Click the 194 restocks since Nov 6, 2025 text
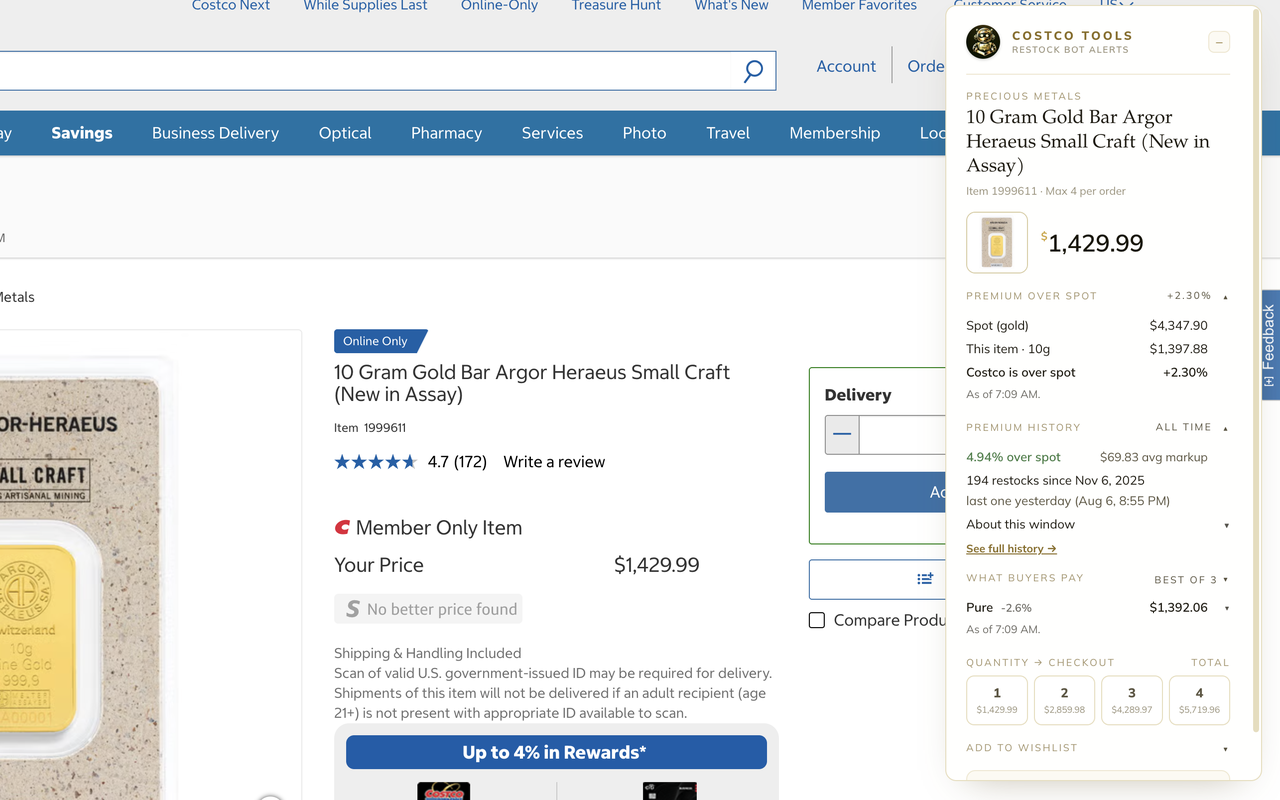 (1055, 480)
